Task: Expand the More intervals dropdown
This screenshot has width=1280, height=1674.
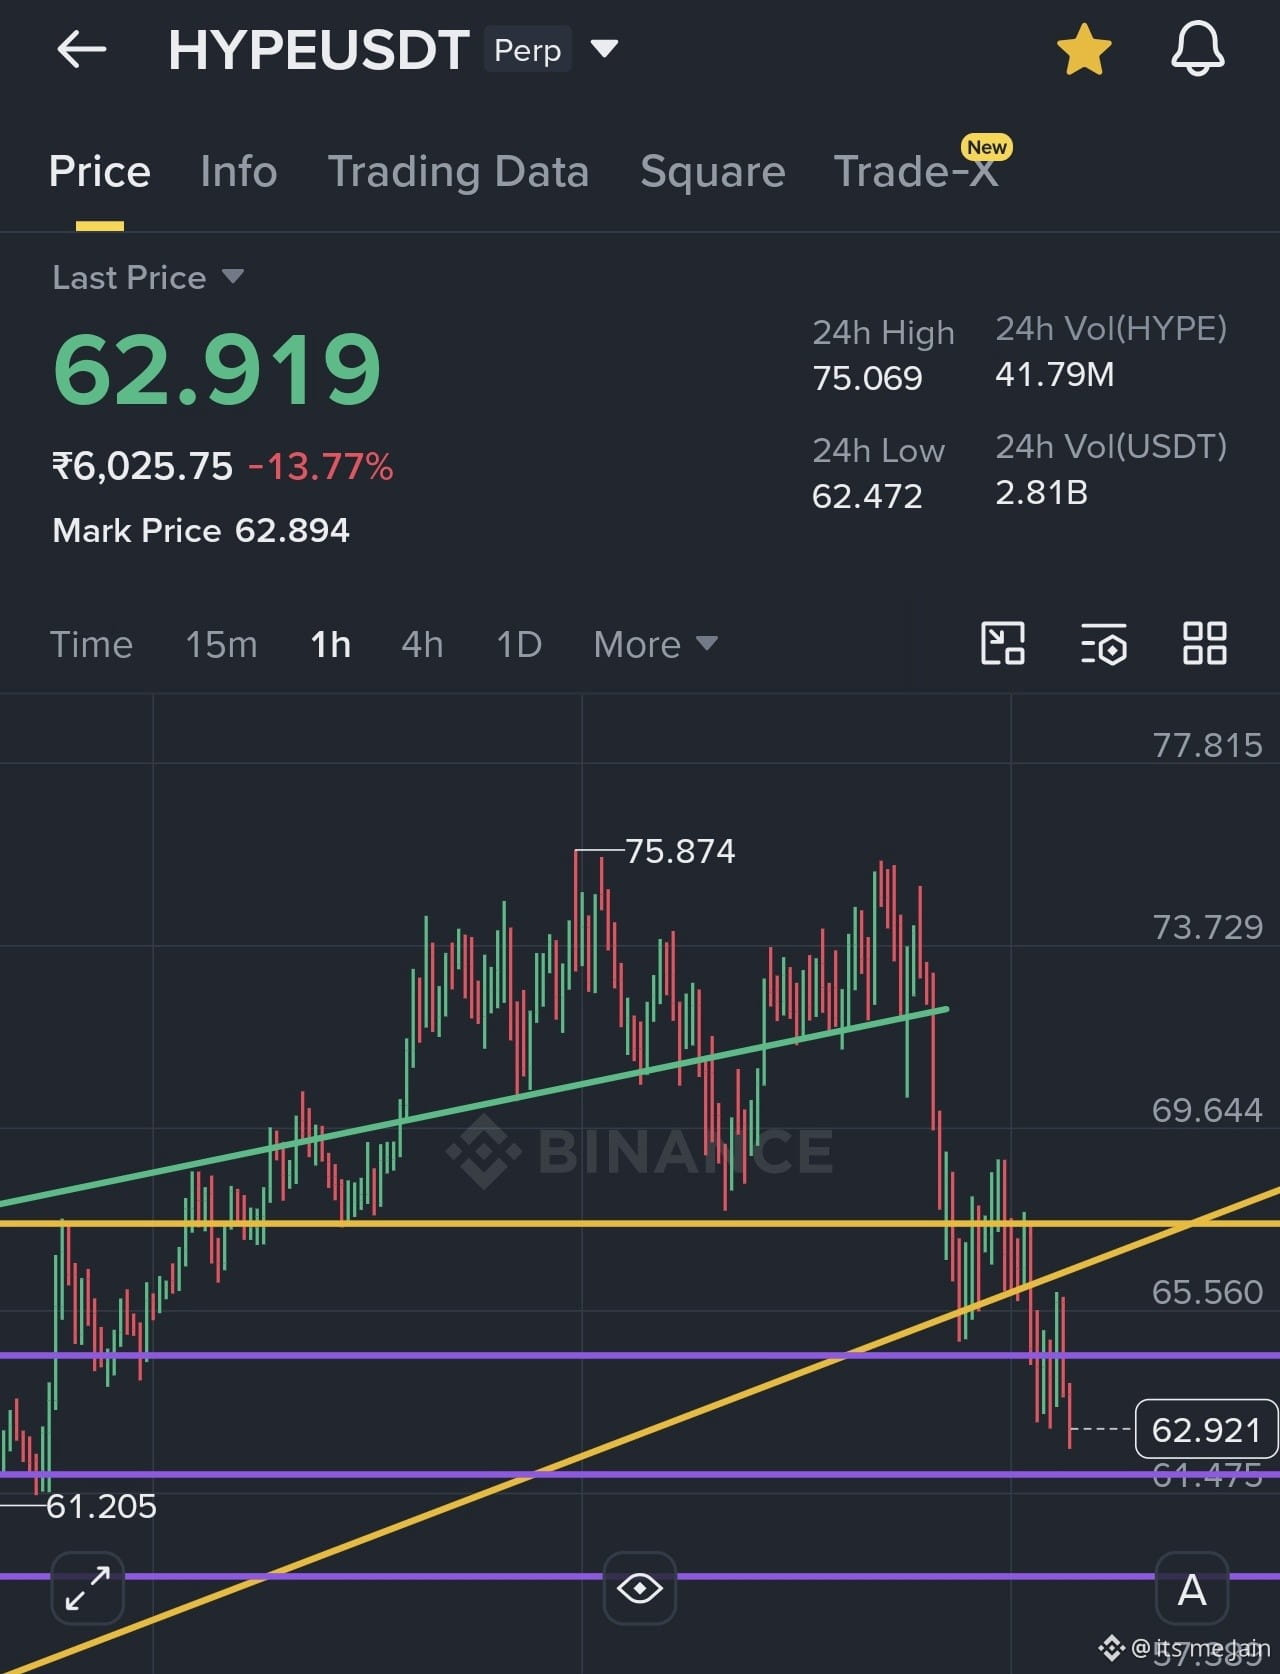Action: 656,644
